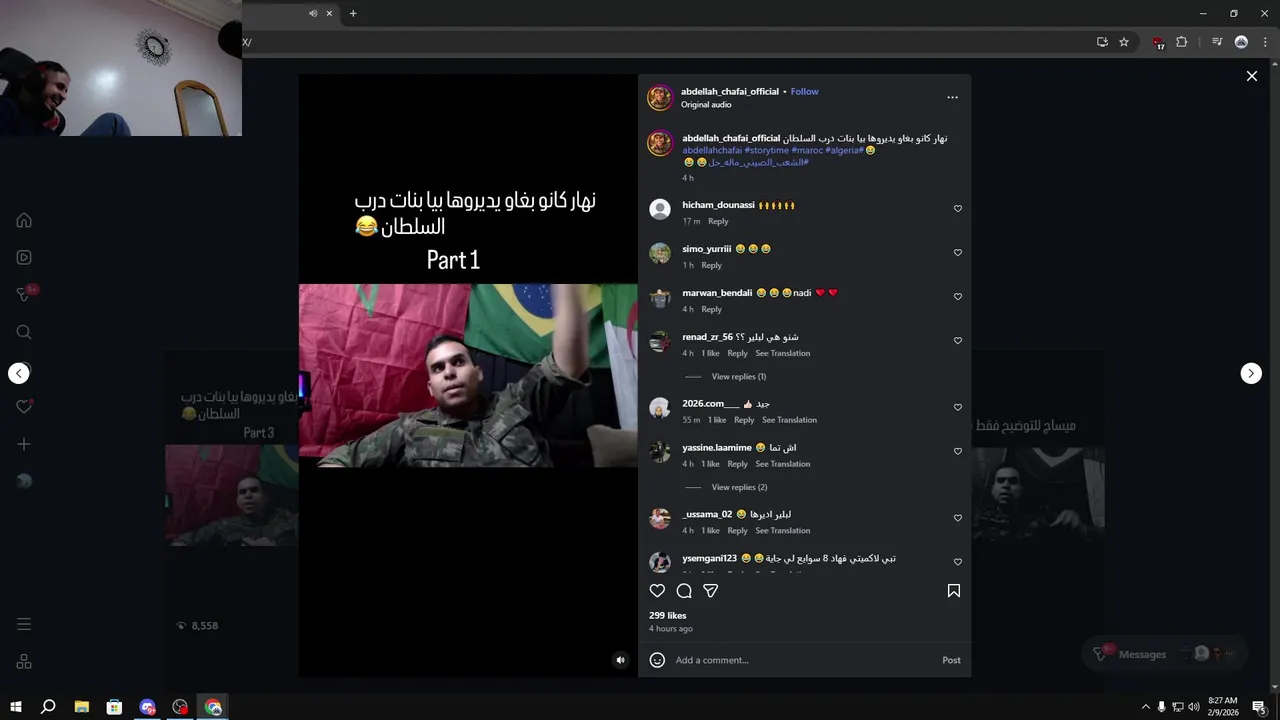1280x720 pixels.
Task: Close the current browser tab
Action: [x=329, y=13]
